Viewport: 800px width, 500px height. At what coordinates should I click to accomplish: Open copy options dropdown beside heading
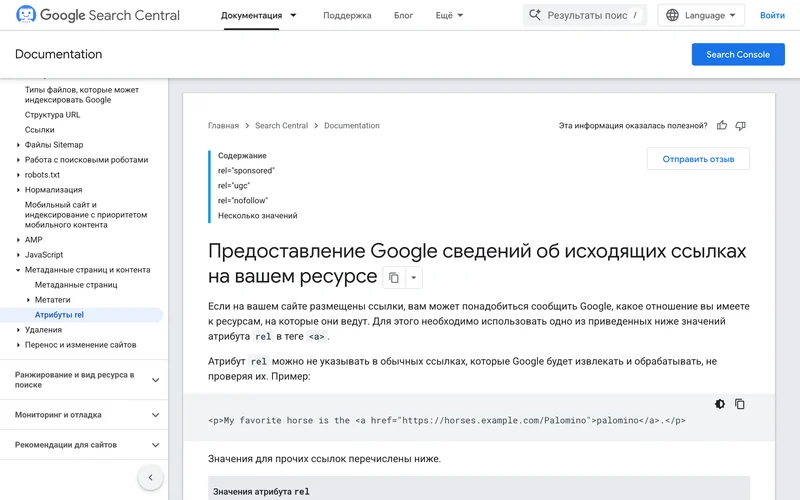pos(414,278)
